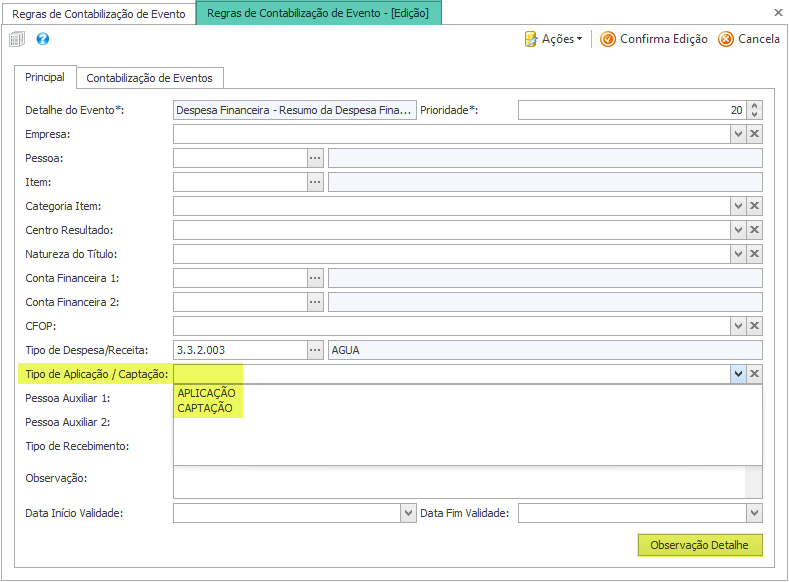Click Observação Detalhe button
Image resolution: width=789 pixels, height=582 pixels.
[x=700, y=545]
